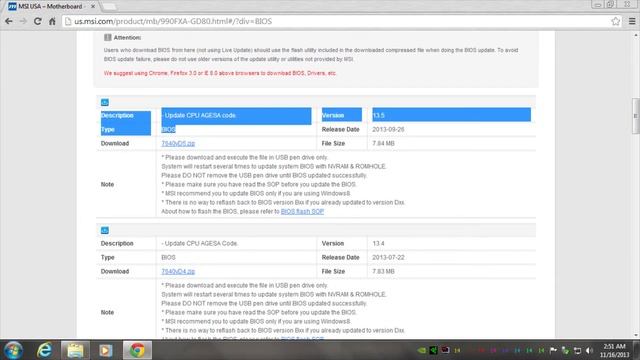Click the Show desktop strip at the taskbar end
640x360 pixels.
point(637,350)
